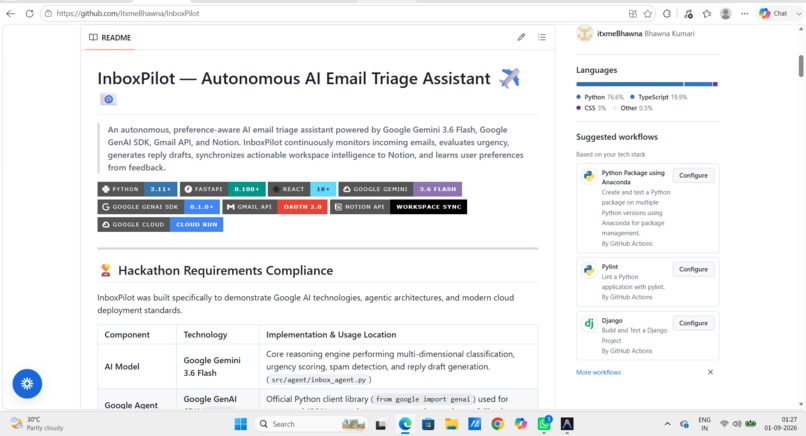Viewport: 806px width, 436px height.
Task: Click the itxmeBhawna contributor avatar
Action: coord(585,33)
